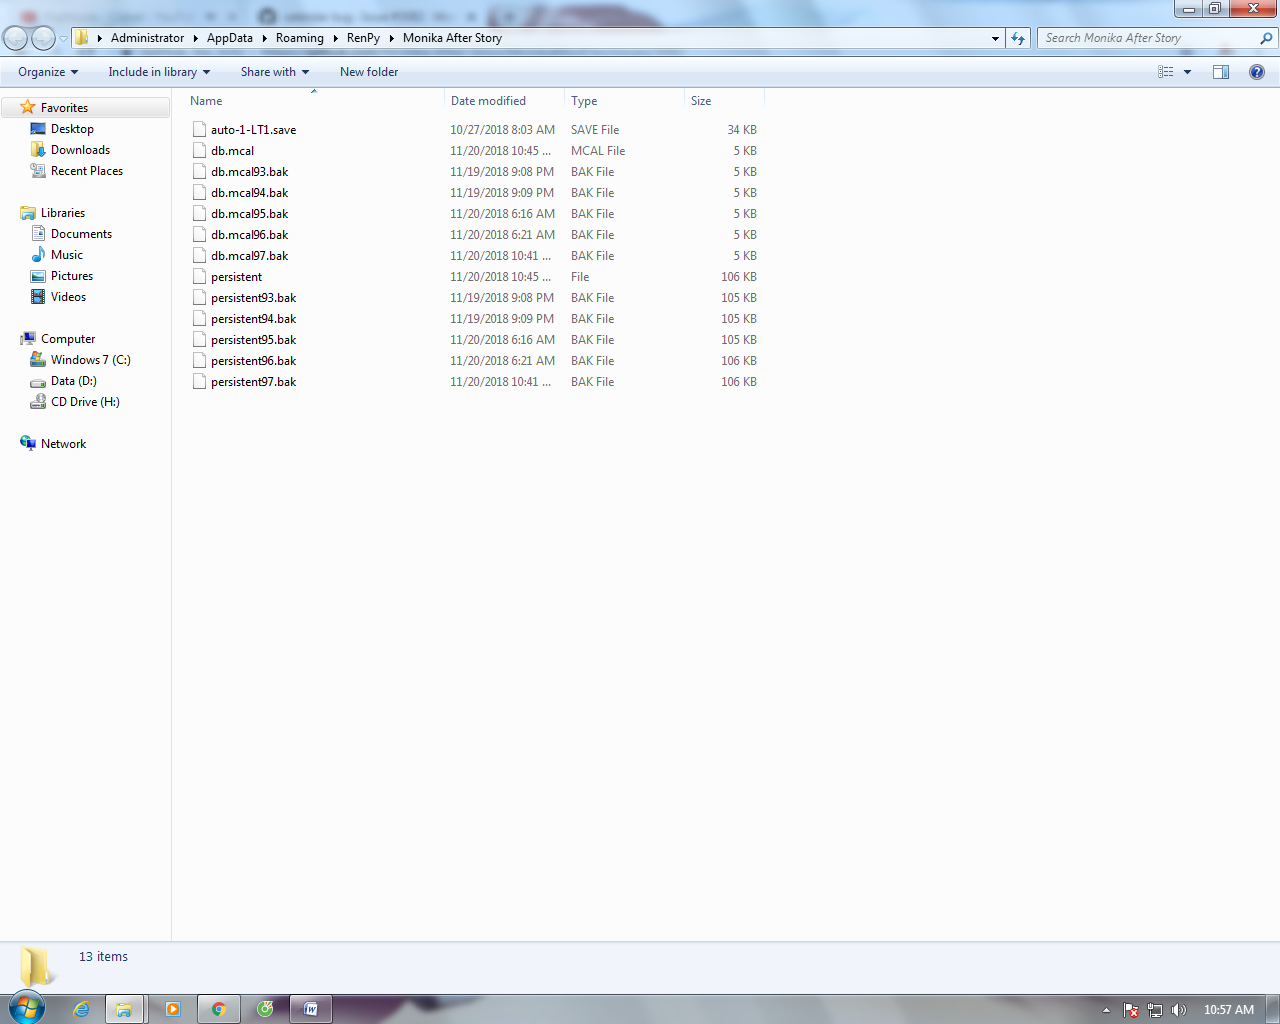
Task: Sort files by Date modified column header
Action: click(x=504, y=101)
